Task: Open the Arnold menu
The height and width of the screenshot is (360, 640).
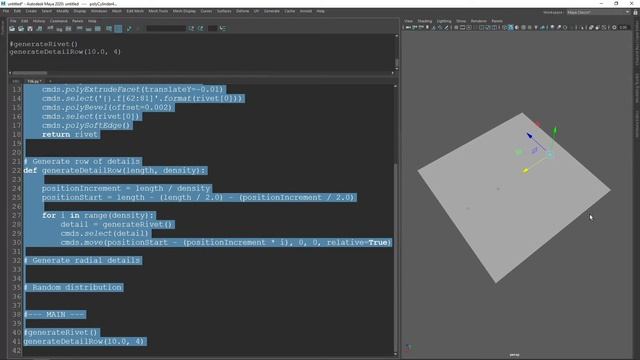Action: coord(306,11)
